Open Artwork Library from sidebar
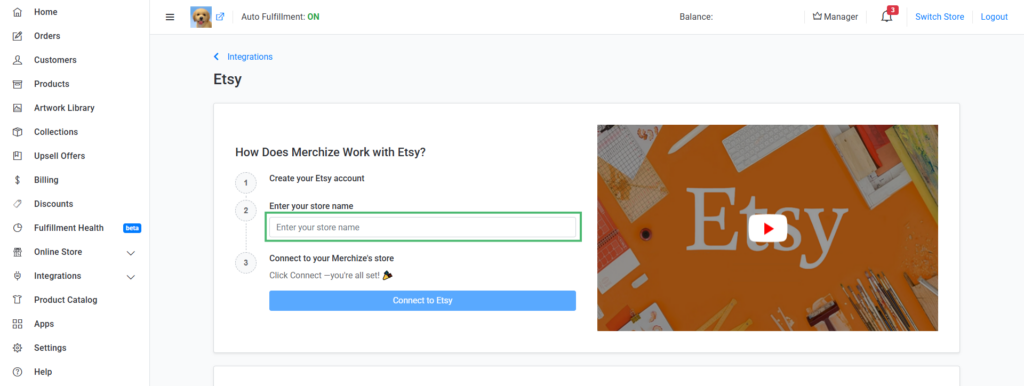This screenshot has width=1024, height=386. click(x=64, y=108)
